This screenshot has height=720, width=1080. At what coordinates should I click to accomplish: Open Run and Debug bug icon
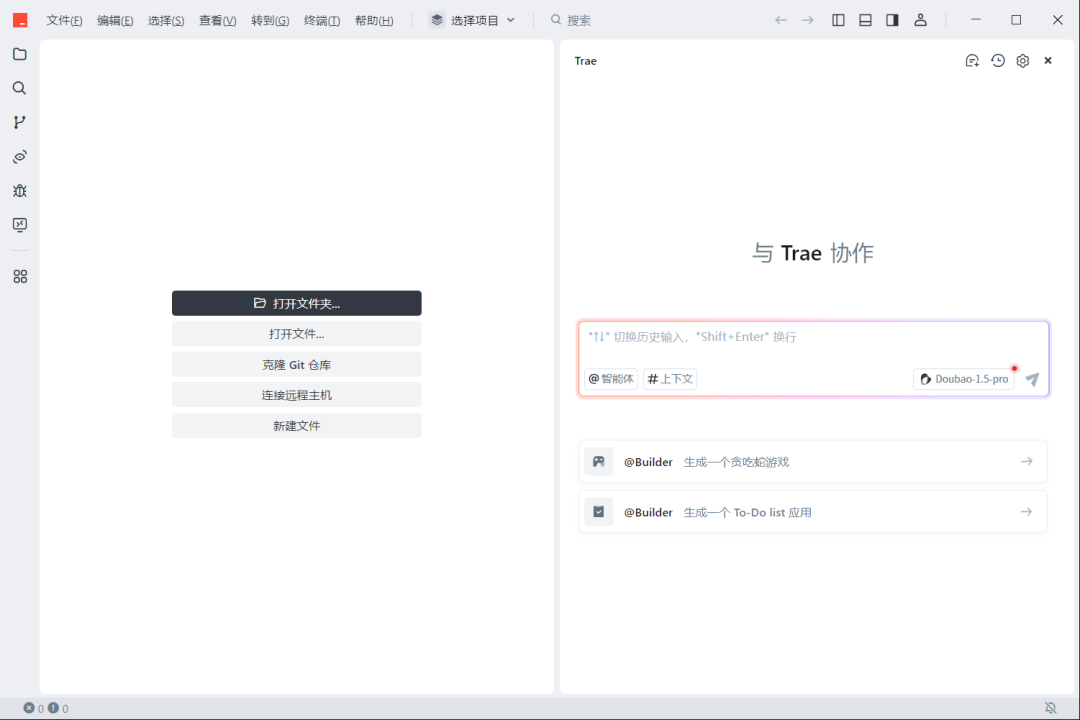[x=20, y=191]
